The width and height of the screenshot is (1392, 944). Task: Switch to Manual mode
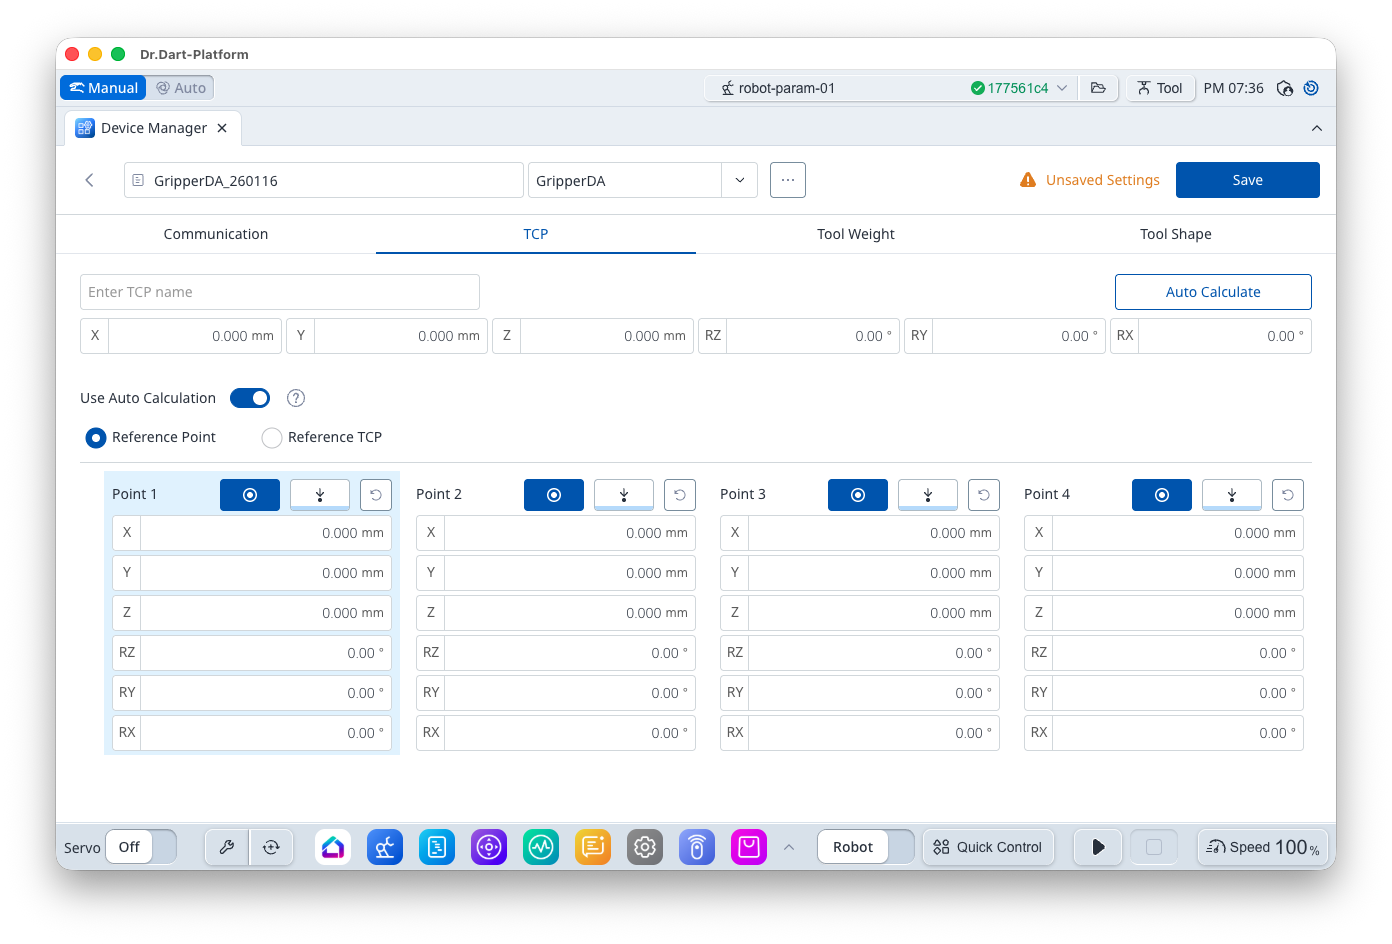pos(103,88)
